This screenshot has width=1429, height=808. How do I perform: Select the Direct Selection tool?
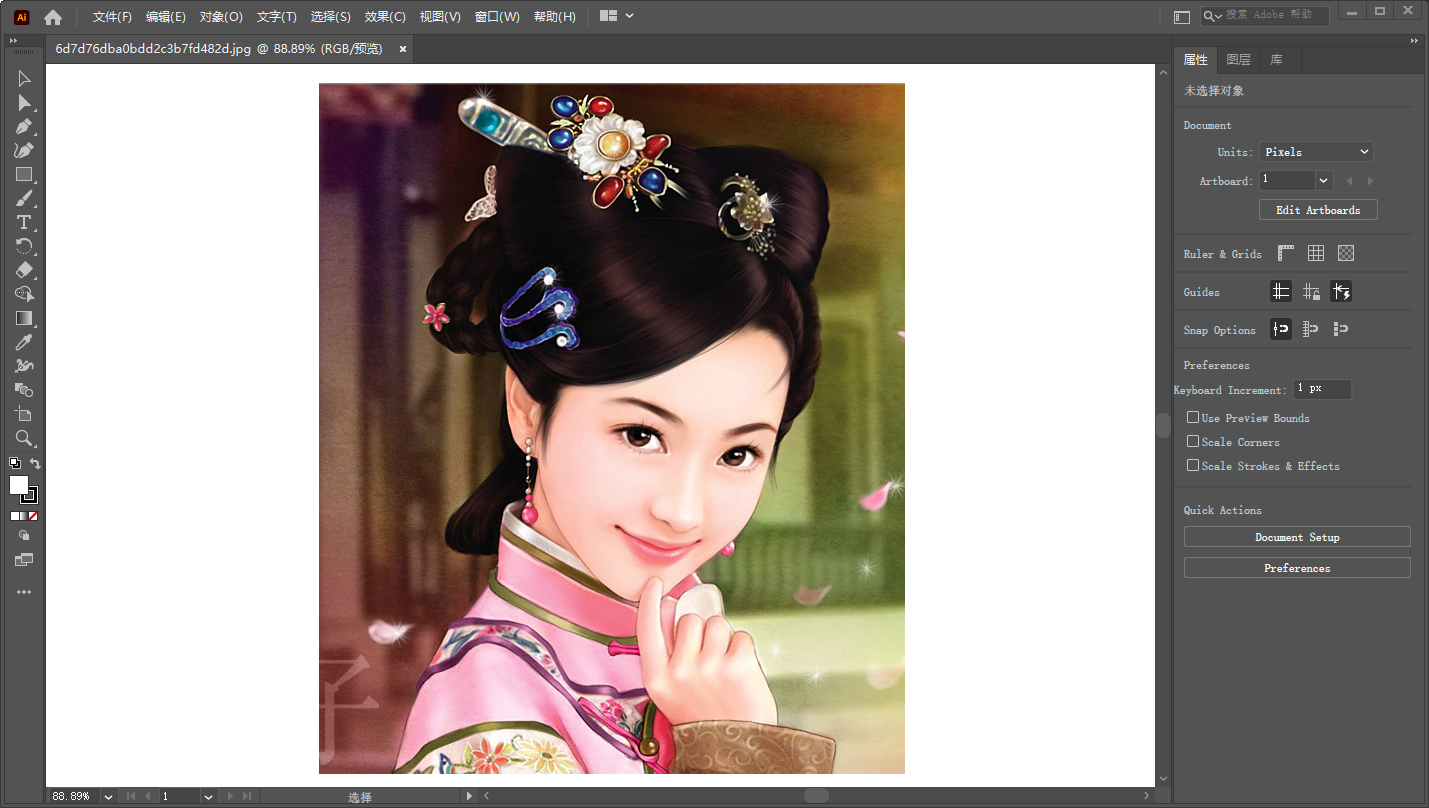pos(24,103)
